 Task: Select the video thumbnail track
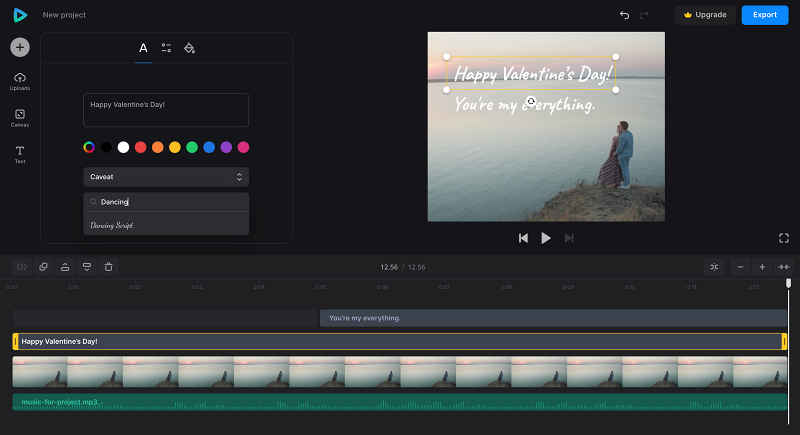[x=399, y=372]
